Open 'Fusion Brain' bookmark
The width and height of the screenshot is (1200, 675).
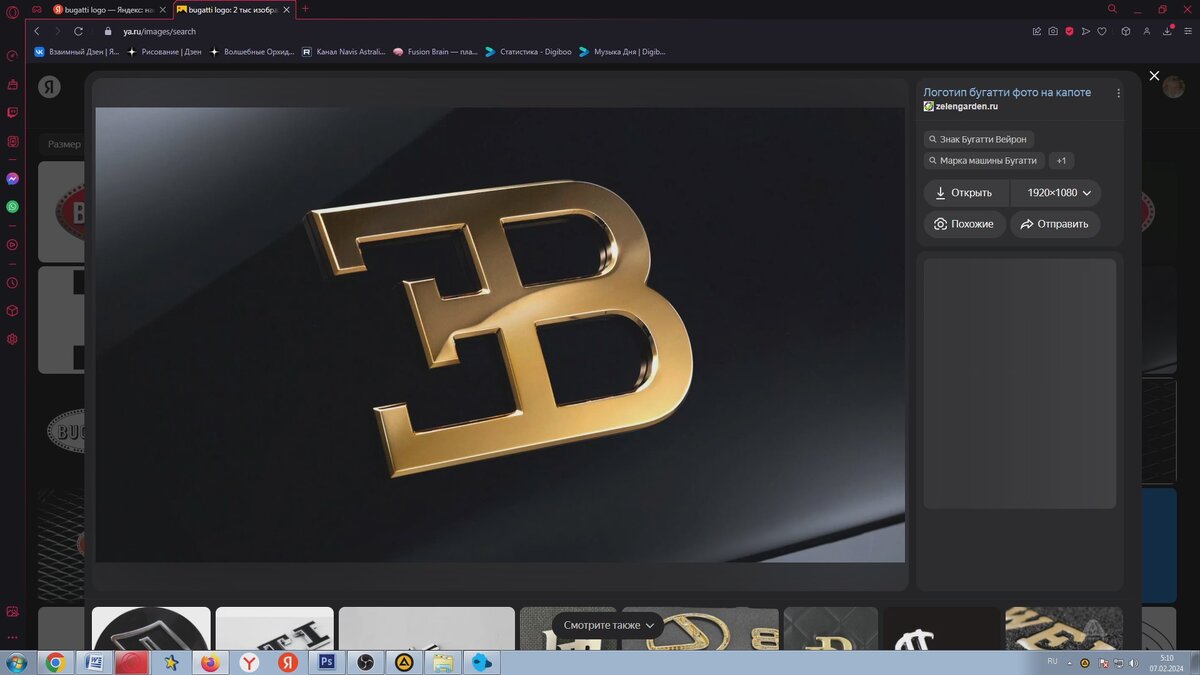[x=435, y=51]
